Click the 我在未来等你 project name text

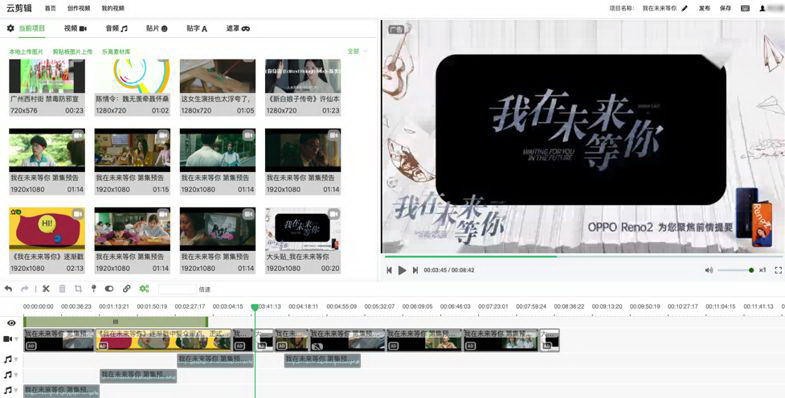pyautogui.click(x=659, y=8)
